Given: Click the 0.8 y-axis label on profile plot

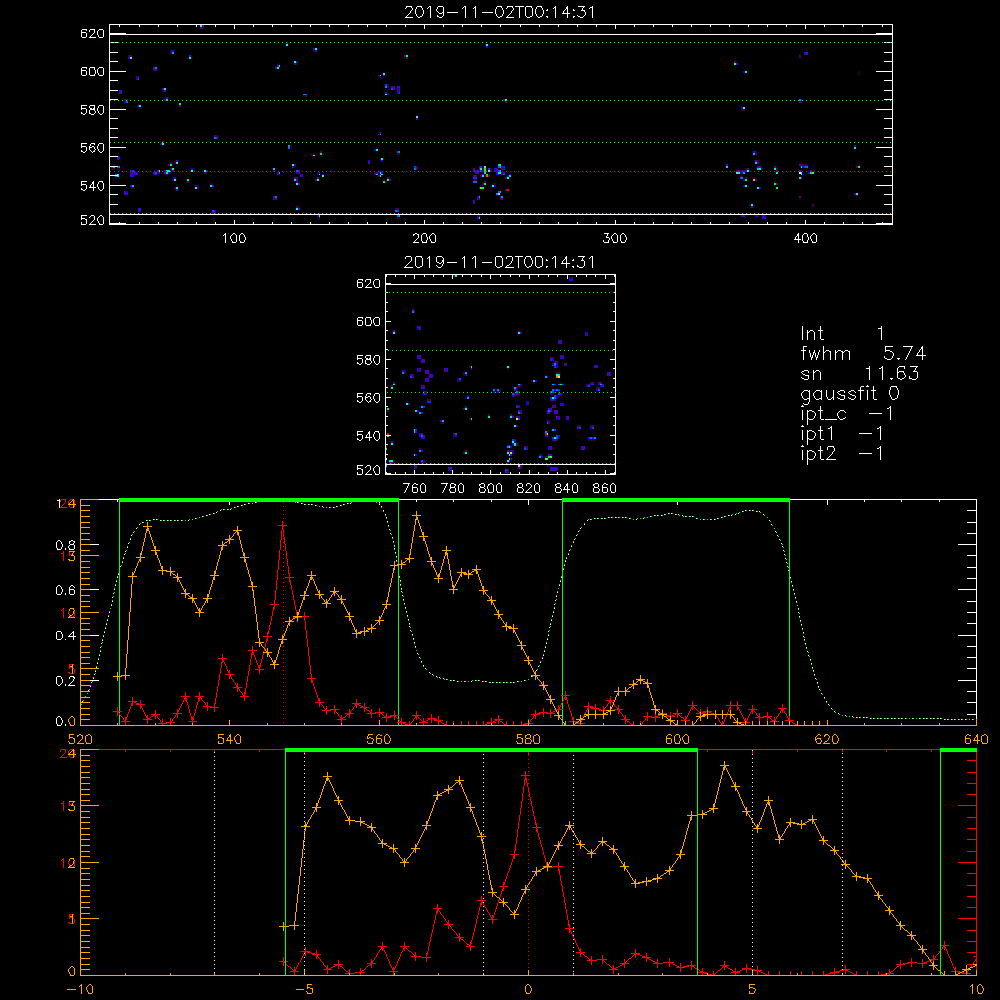Looking at the screenshot, I should (x=66, y=545).
